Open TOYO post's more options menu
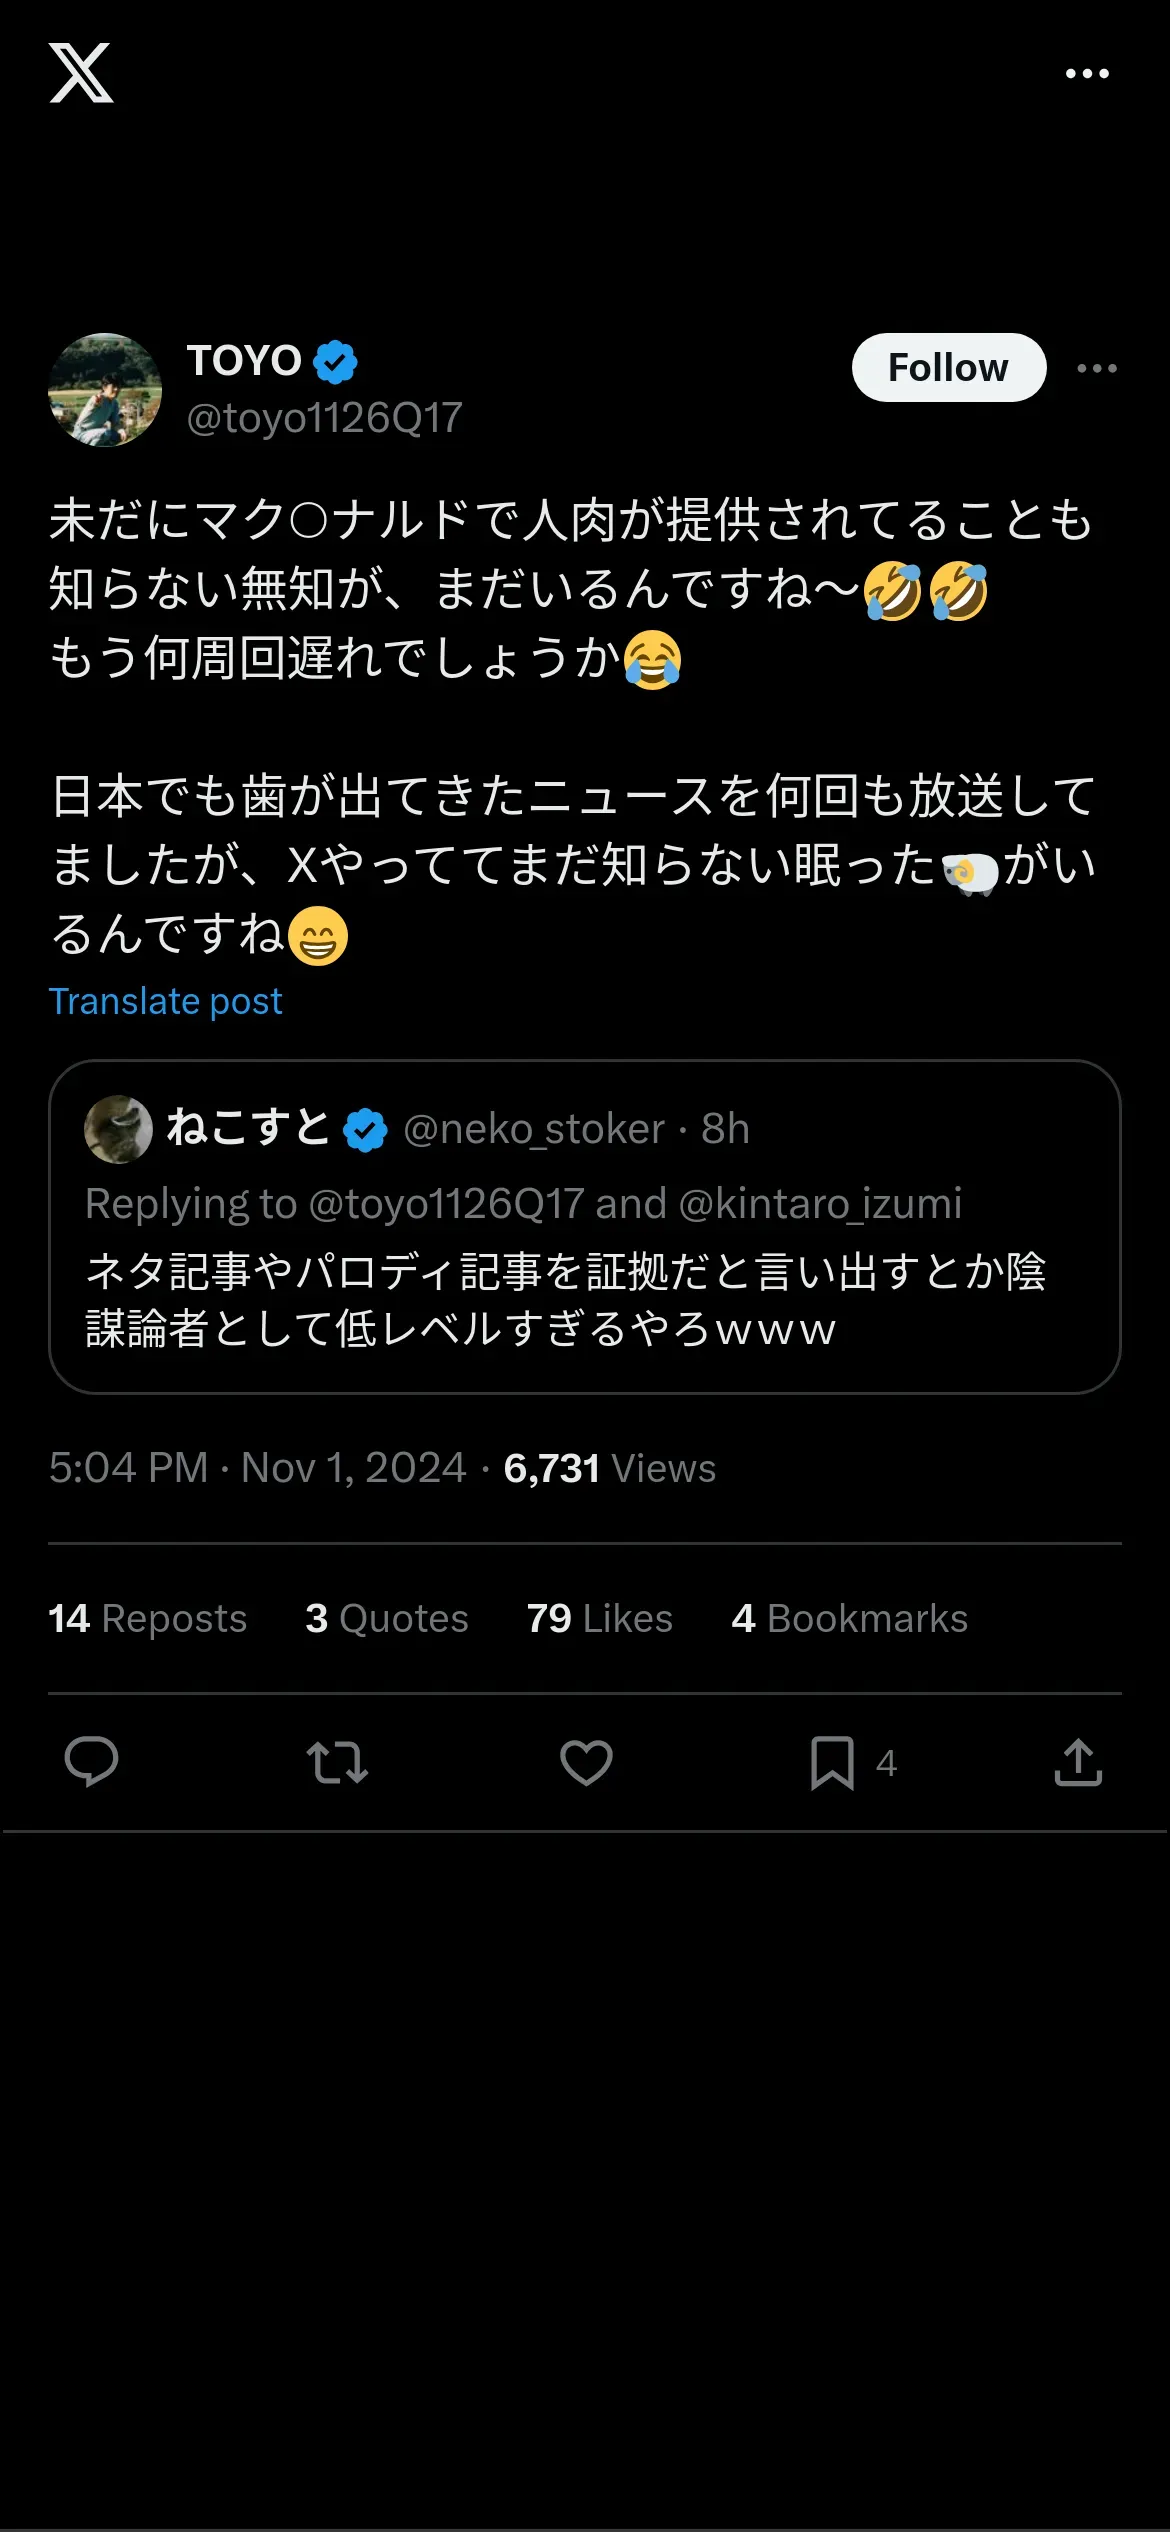This screenshot has width=1170, height=2532. click(x=1097, y=368)
